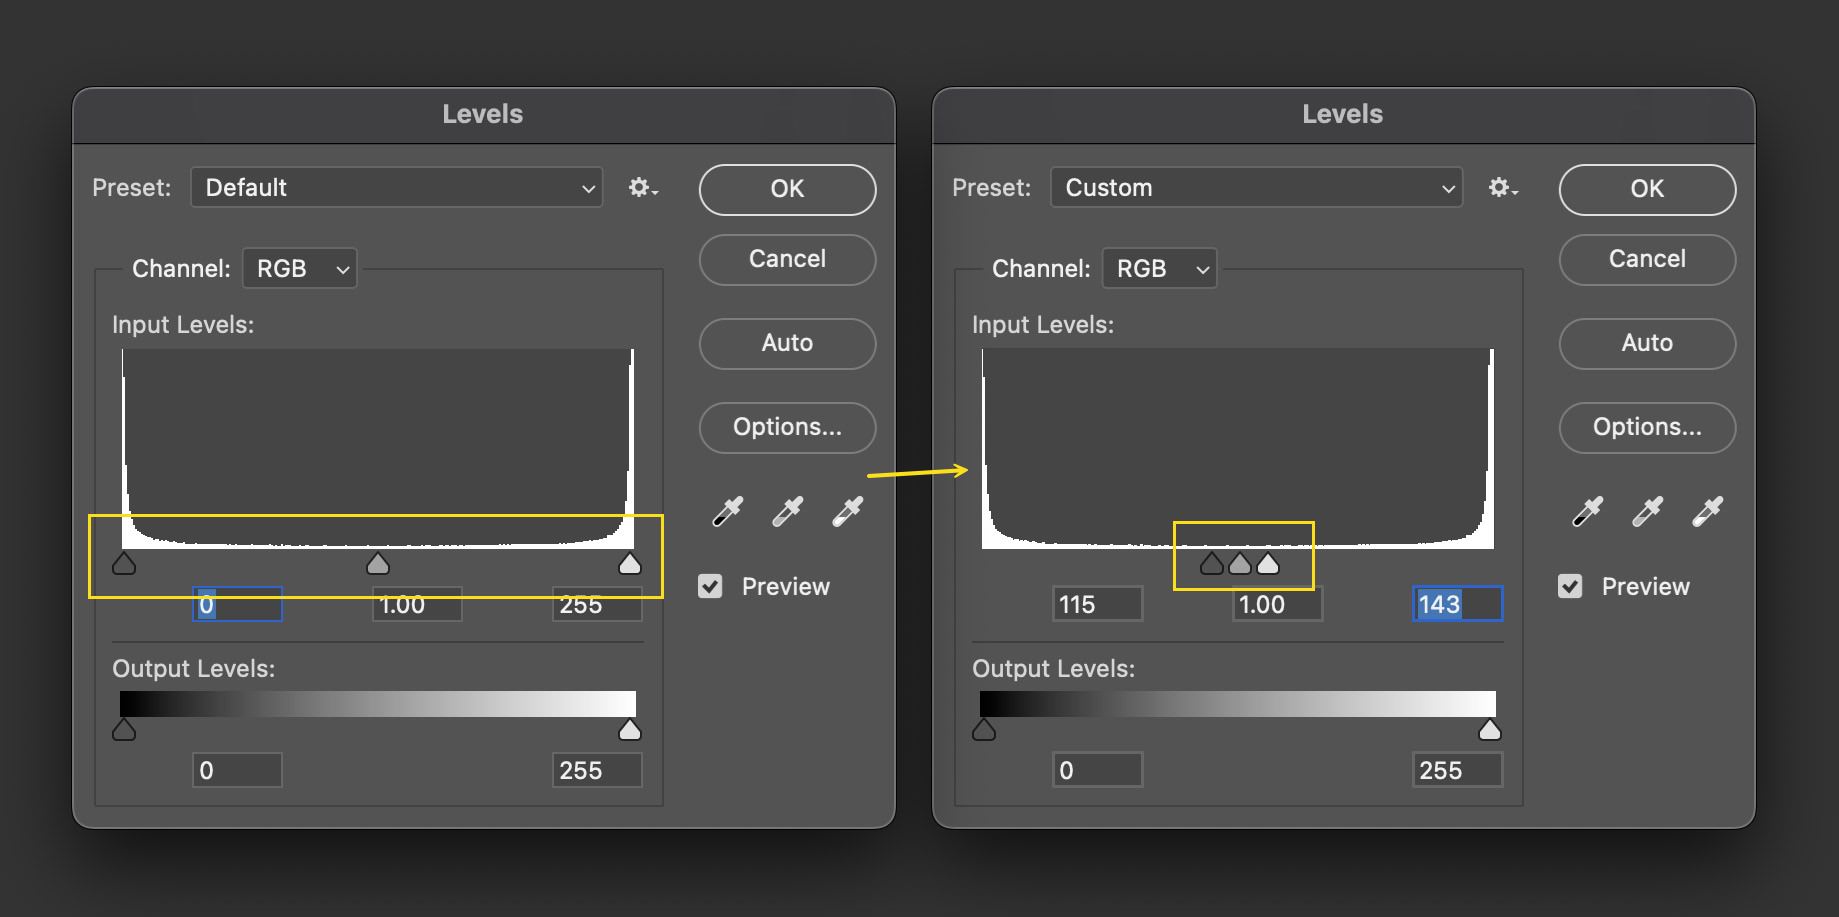This screenshot has height=917, width=1839.
Task: Open Options... in the right Levels dialog
Action: click(1647, 427)
